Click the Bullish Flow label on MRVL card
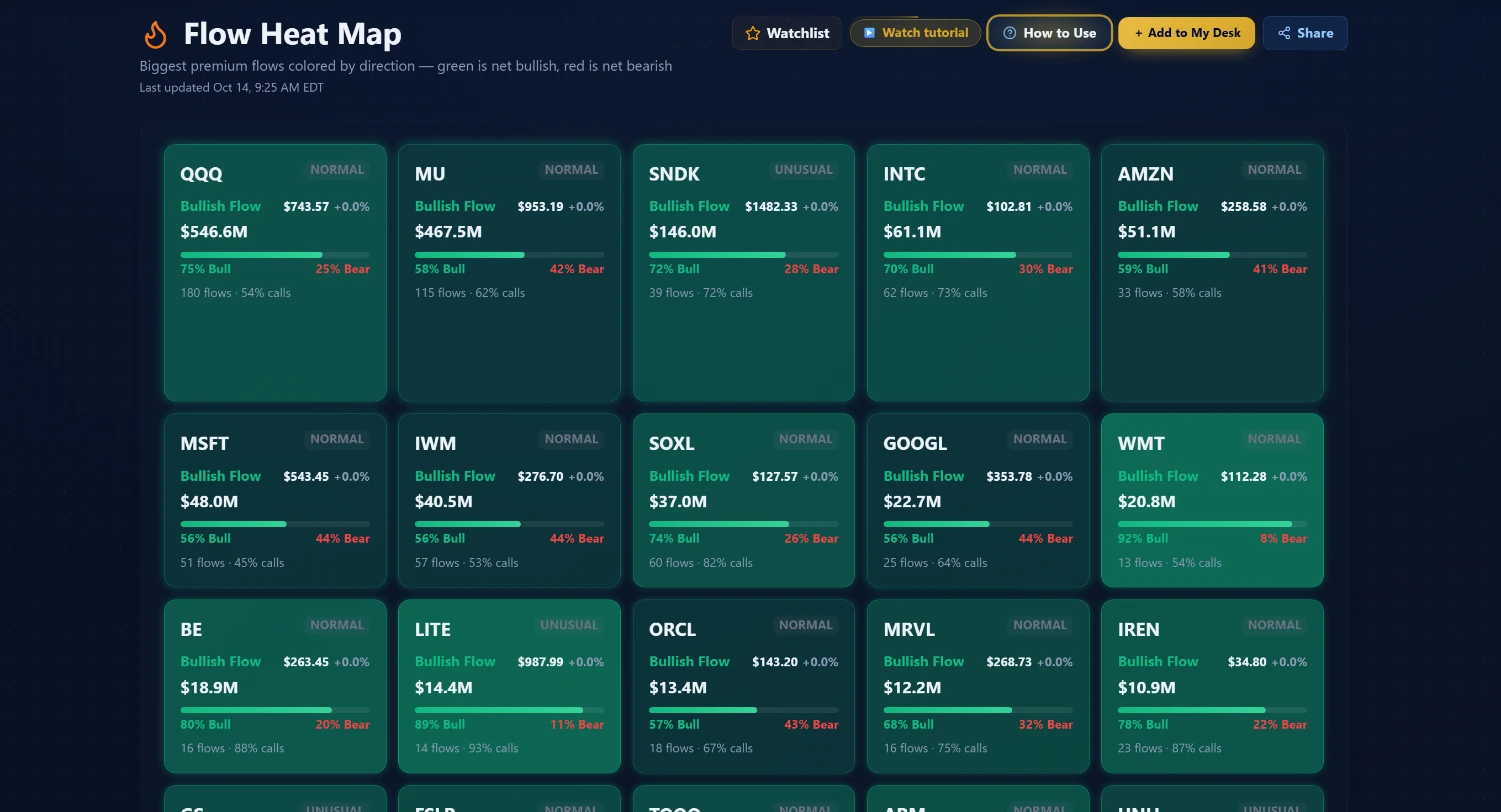 [x=924, y=662]
